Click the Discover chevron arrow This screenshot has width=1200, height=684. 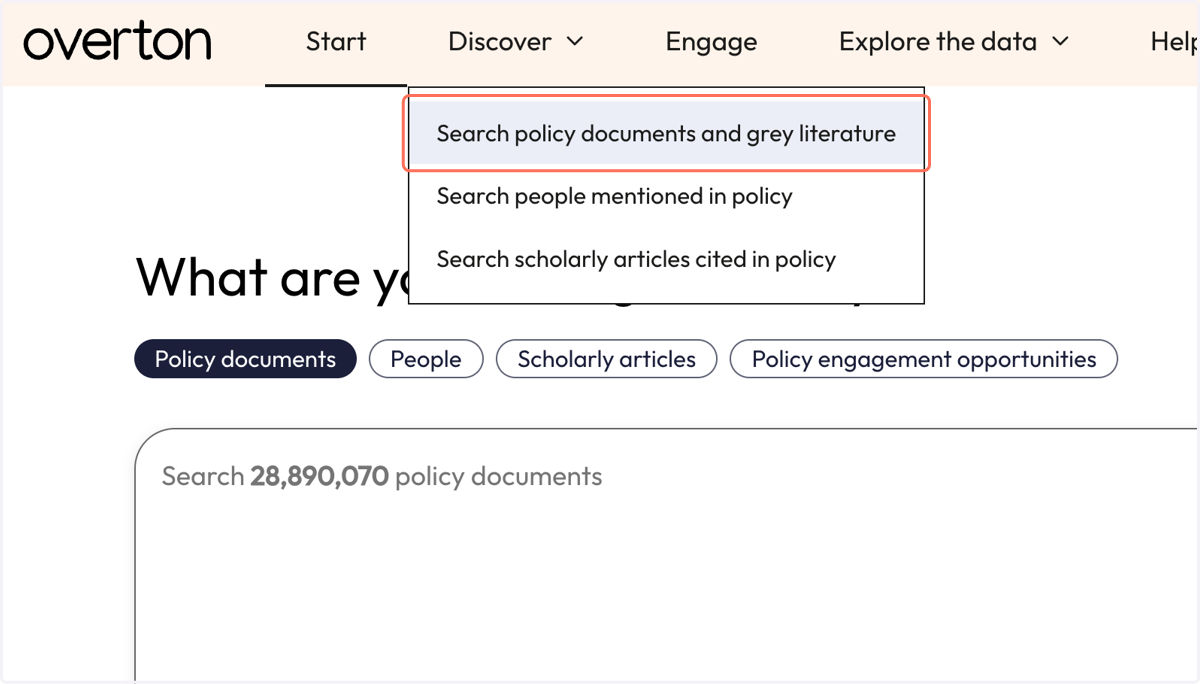click(575, 42)
